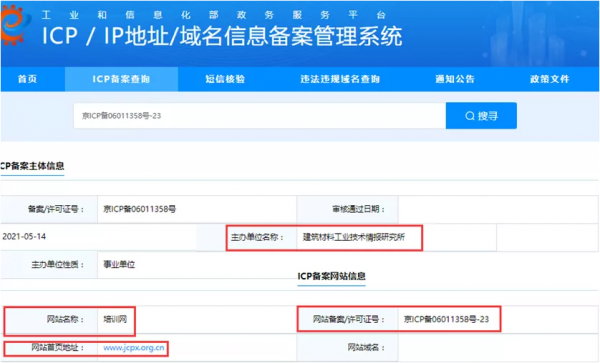Click the 主办单位名称 label
The width and height of the screenshot is (600, 363).
tap(258, 237)
